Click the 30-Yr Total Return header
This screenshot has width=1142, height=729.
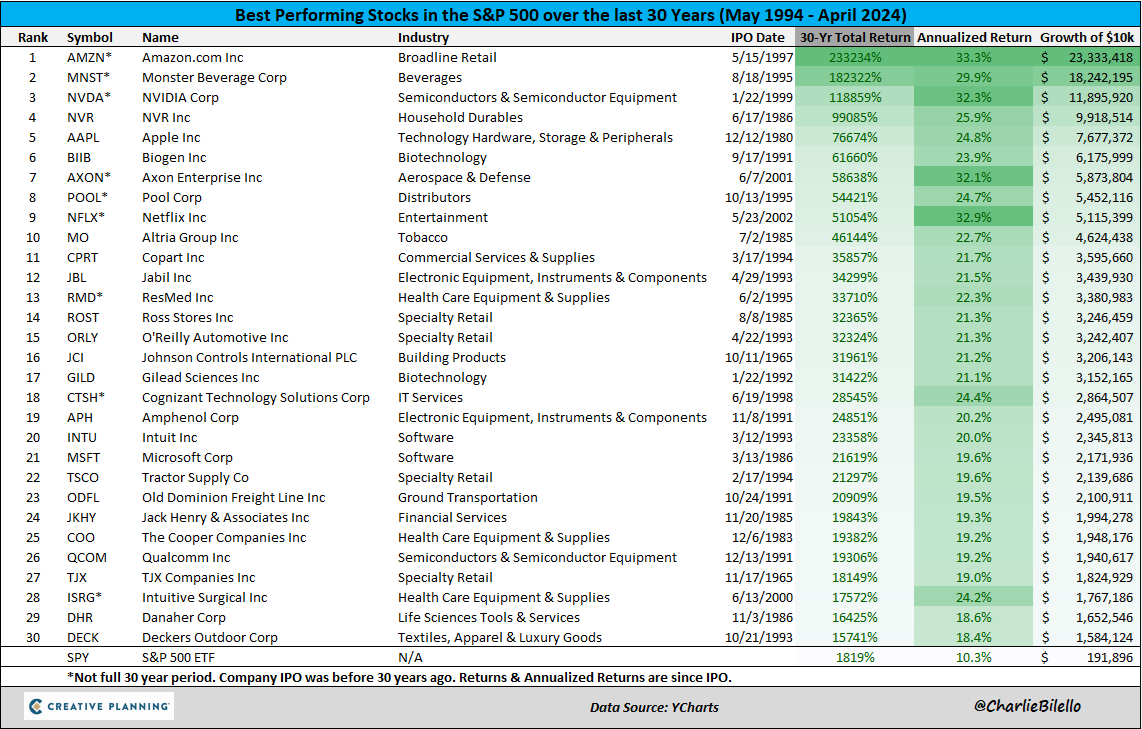(855, 37)
